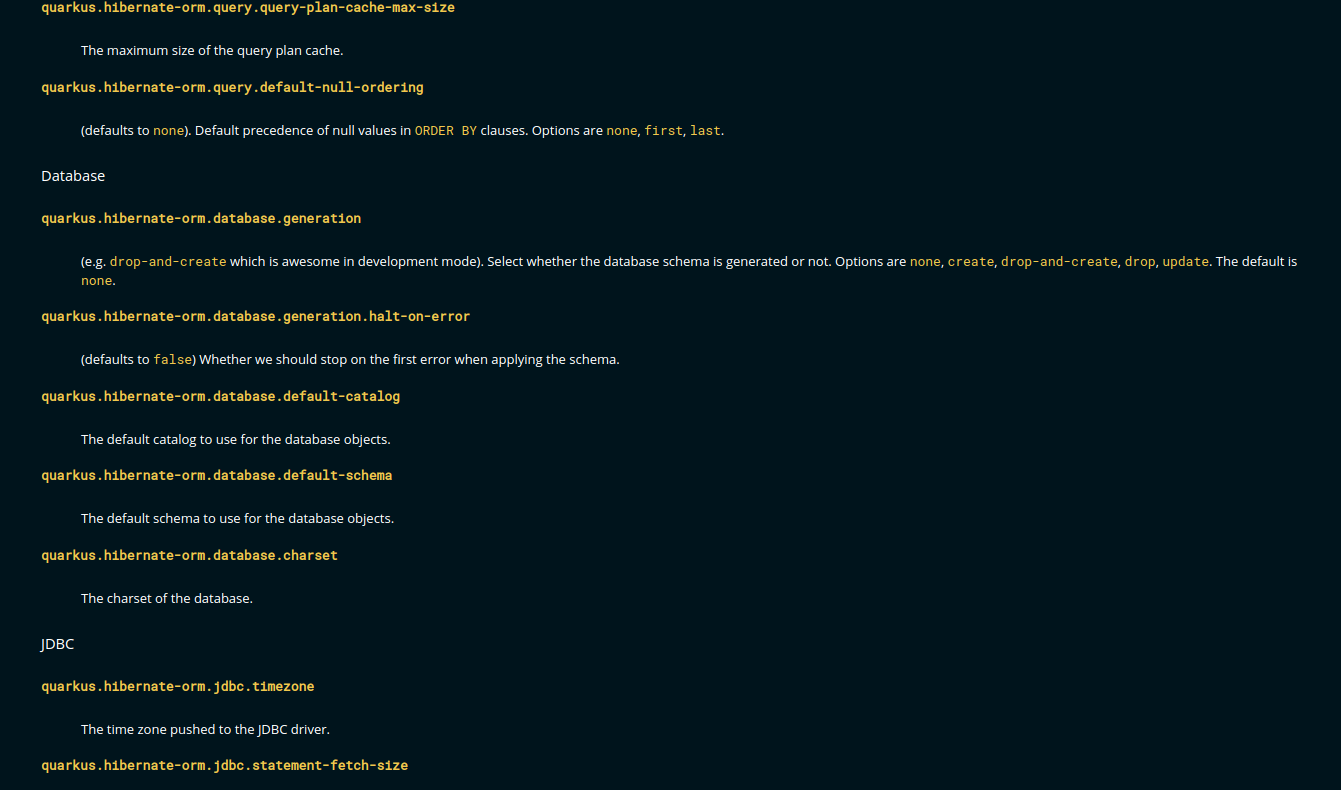Click the jdbc.statement-fetch-size property heading

click(x=224, y=765)
